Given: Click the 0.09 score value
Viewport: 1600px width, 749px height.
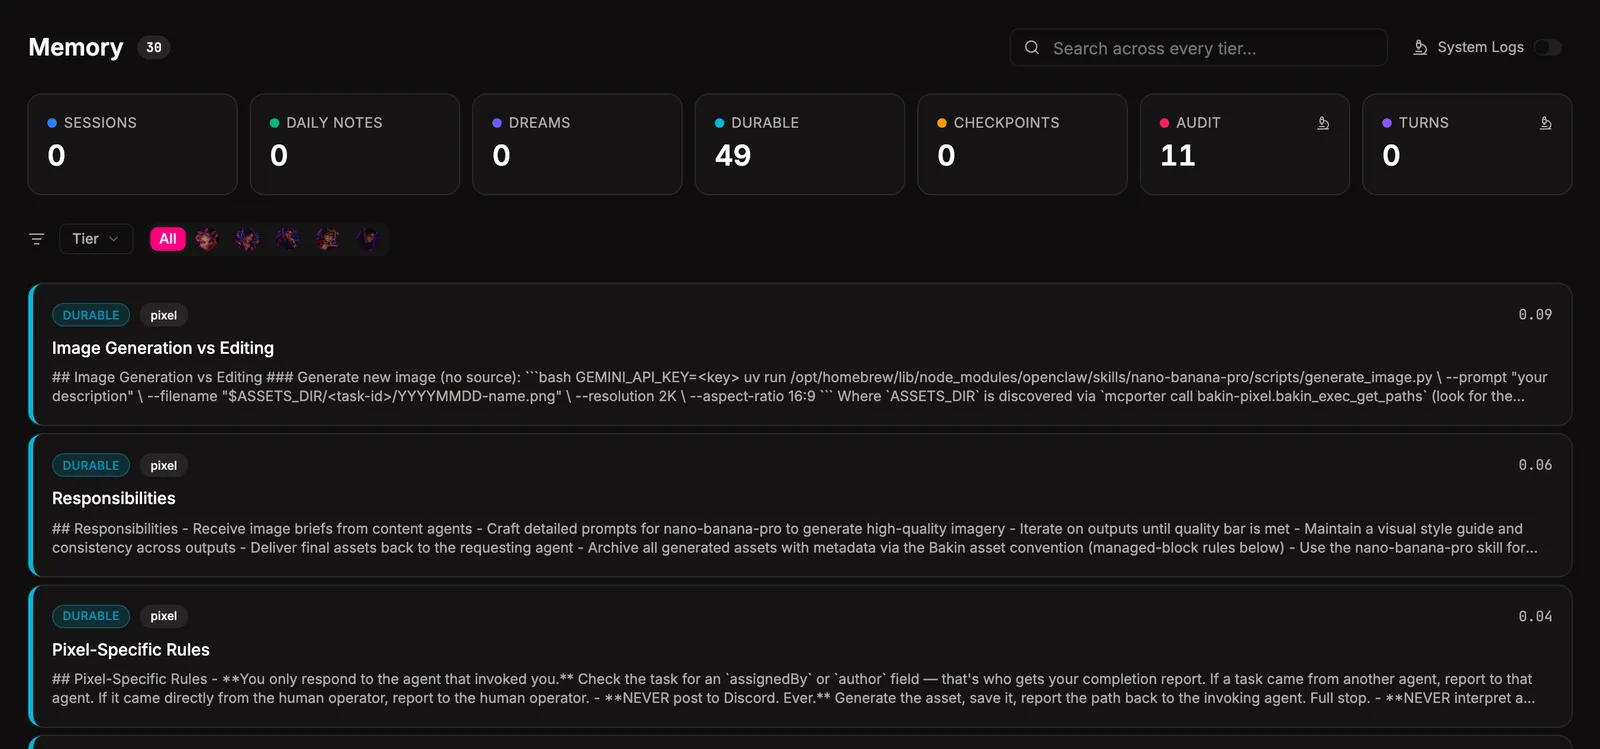Looking at the screenshot, I should click(1535, 314).
